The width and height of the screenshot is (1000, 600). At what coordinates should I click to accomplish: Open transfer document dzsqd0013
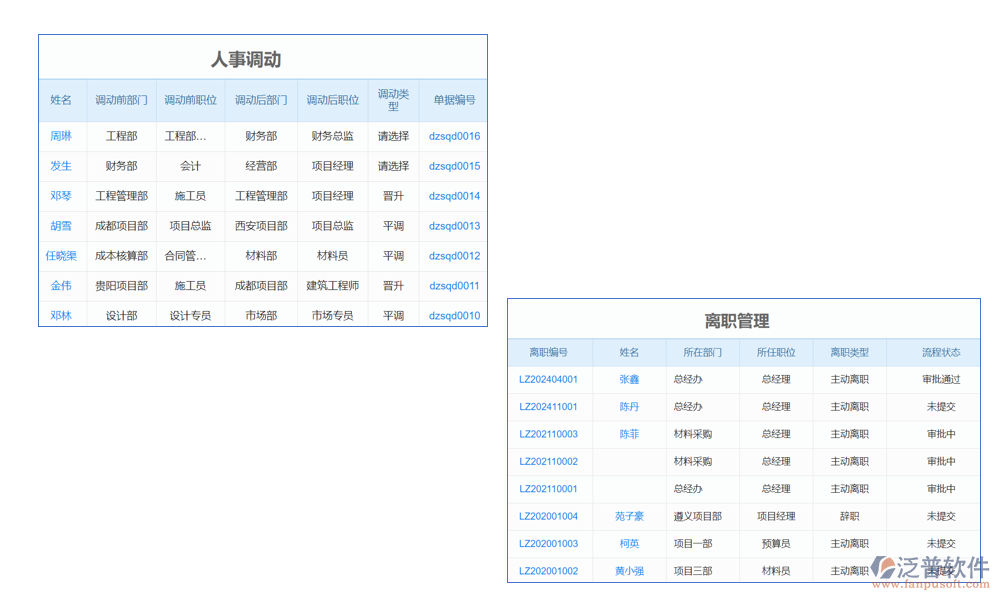tap(454, 226)
